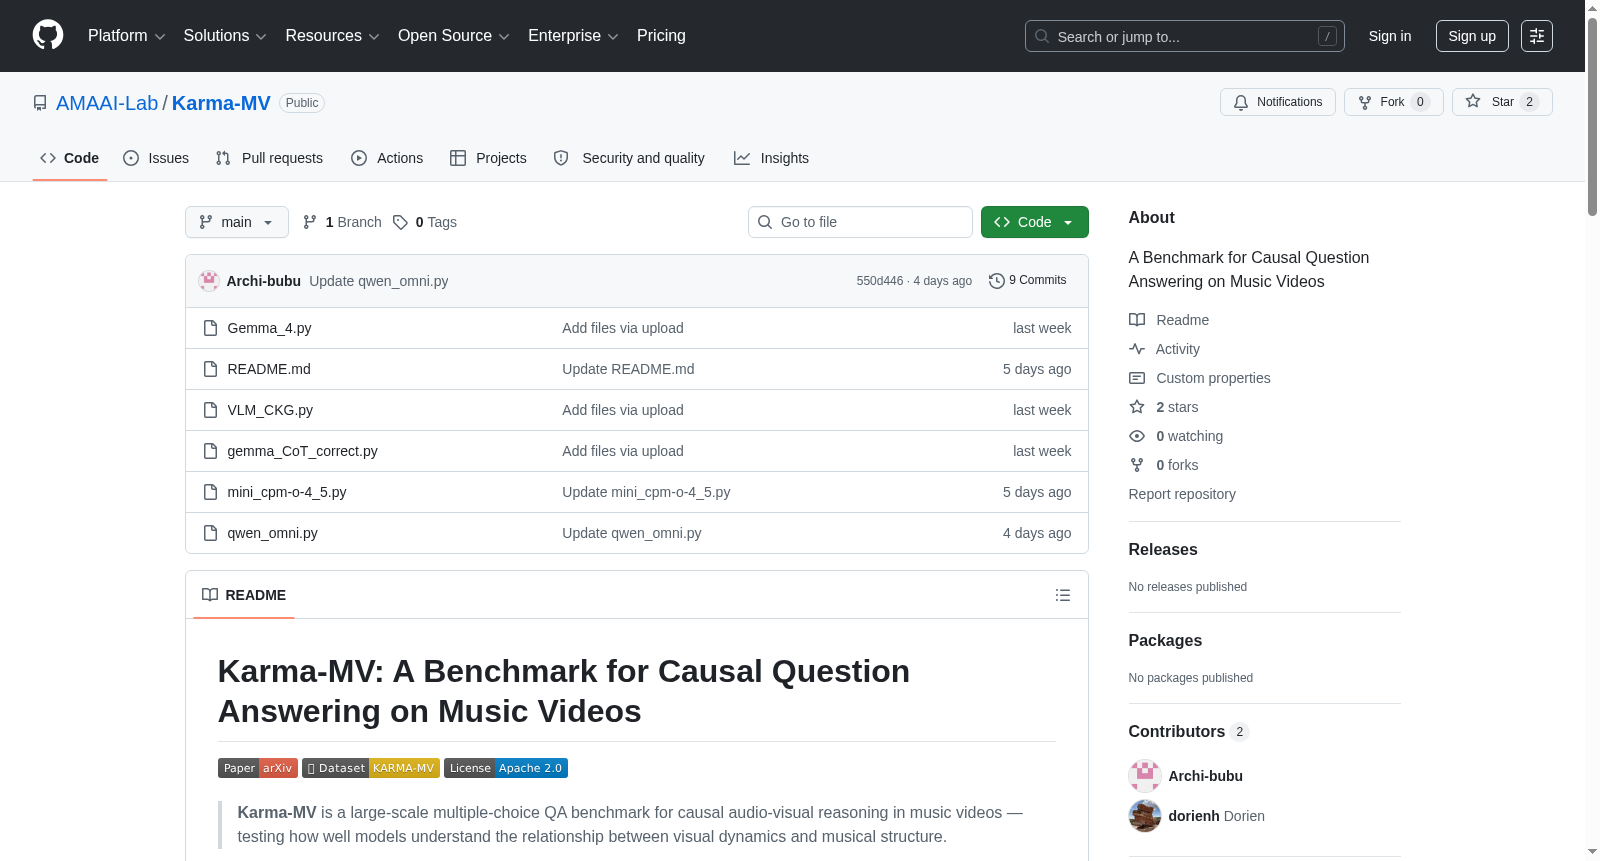Click the Readme book icon in About
The image size is (1600, 861).
tap(1137, 320)
